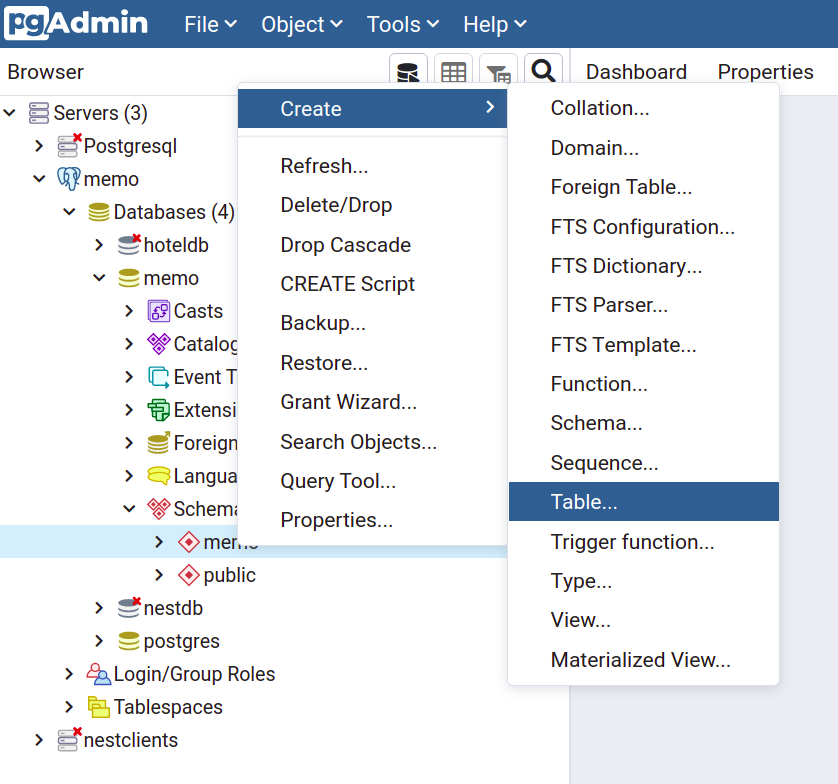Click the Search Objects magnifier icon
838x784 pixels.
[544, 69]
